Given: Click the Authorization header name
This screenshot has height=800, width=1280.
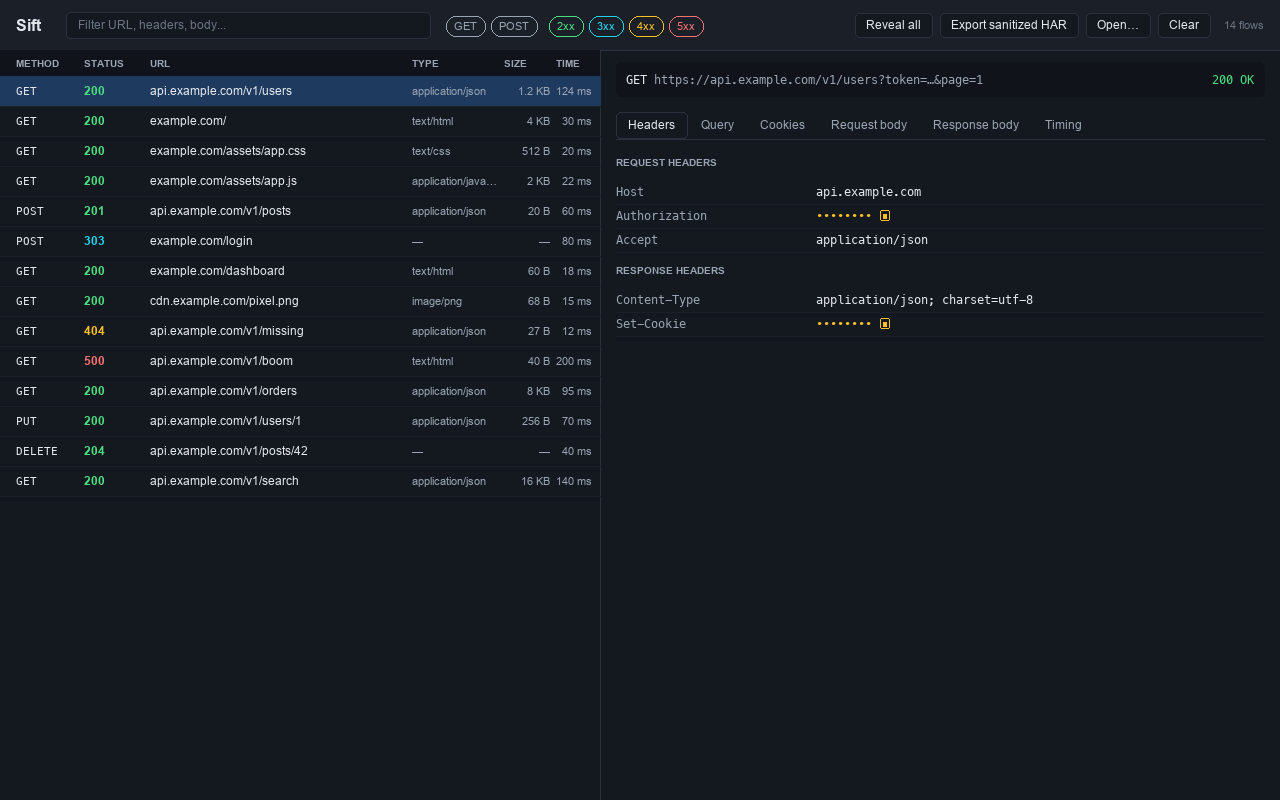Looking at the screenshot, I should 661,216.
